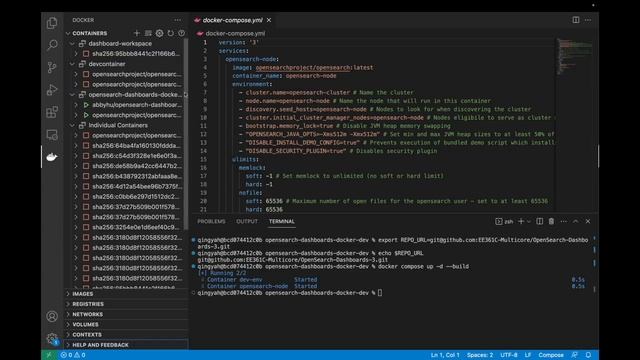Screen dimensions: 640x360
Task: Expand the NETWORKS section
Action: 126,314
